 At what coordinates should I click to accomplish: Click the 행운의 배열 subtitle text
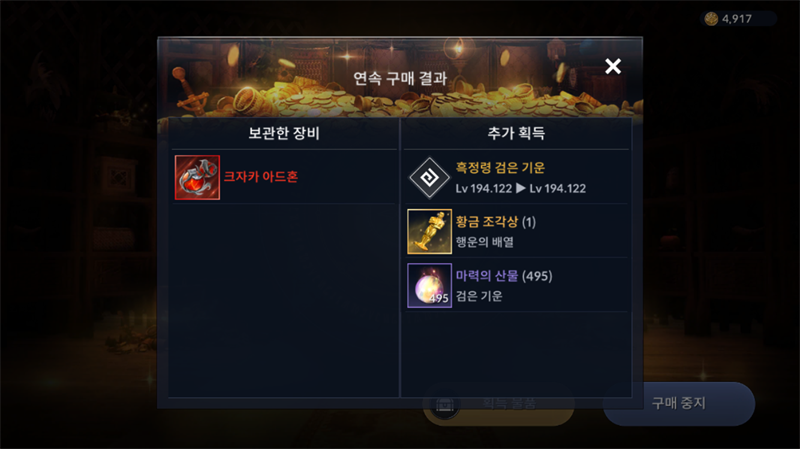[484, 242]
